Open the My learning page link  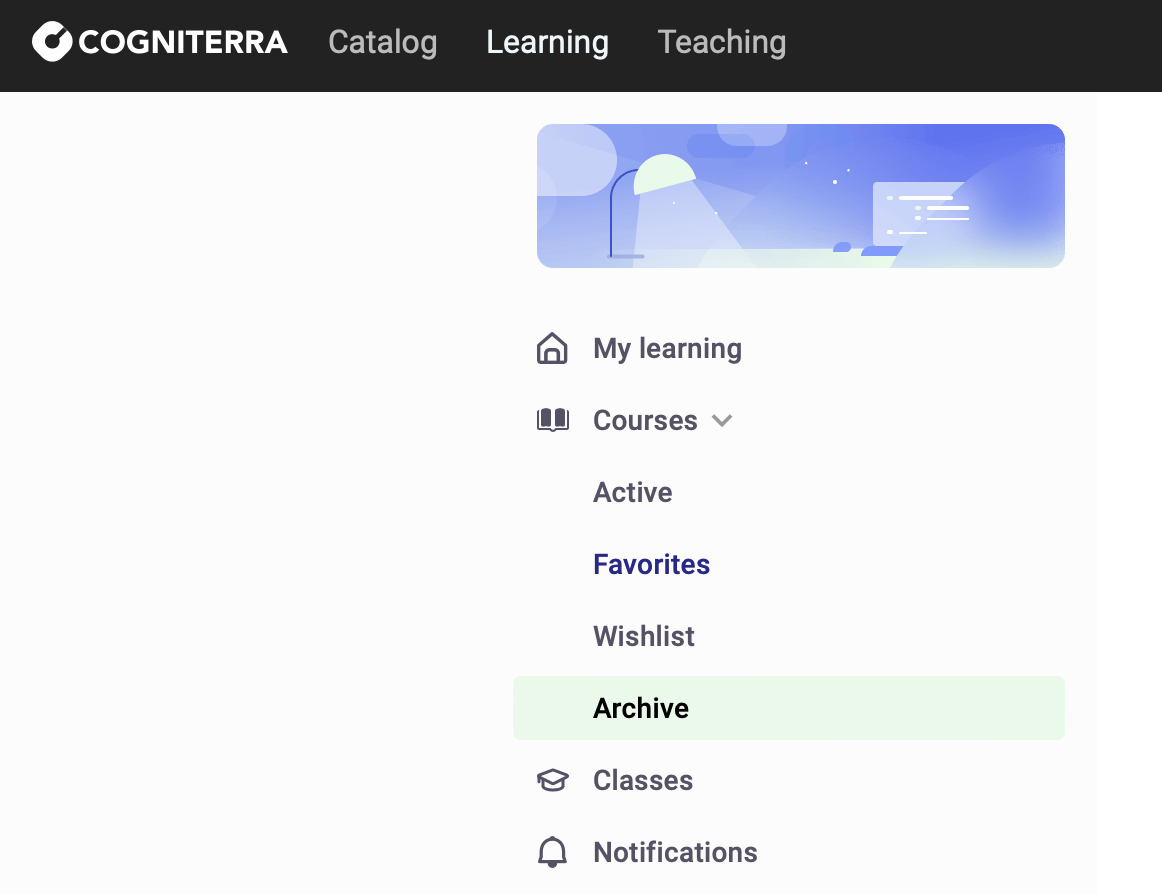click(x=667, y=349)
